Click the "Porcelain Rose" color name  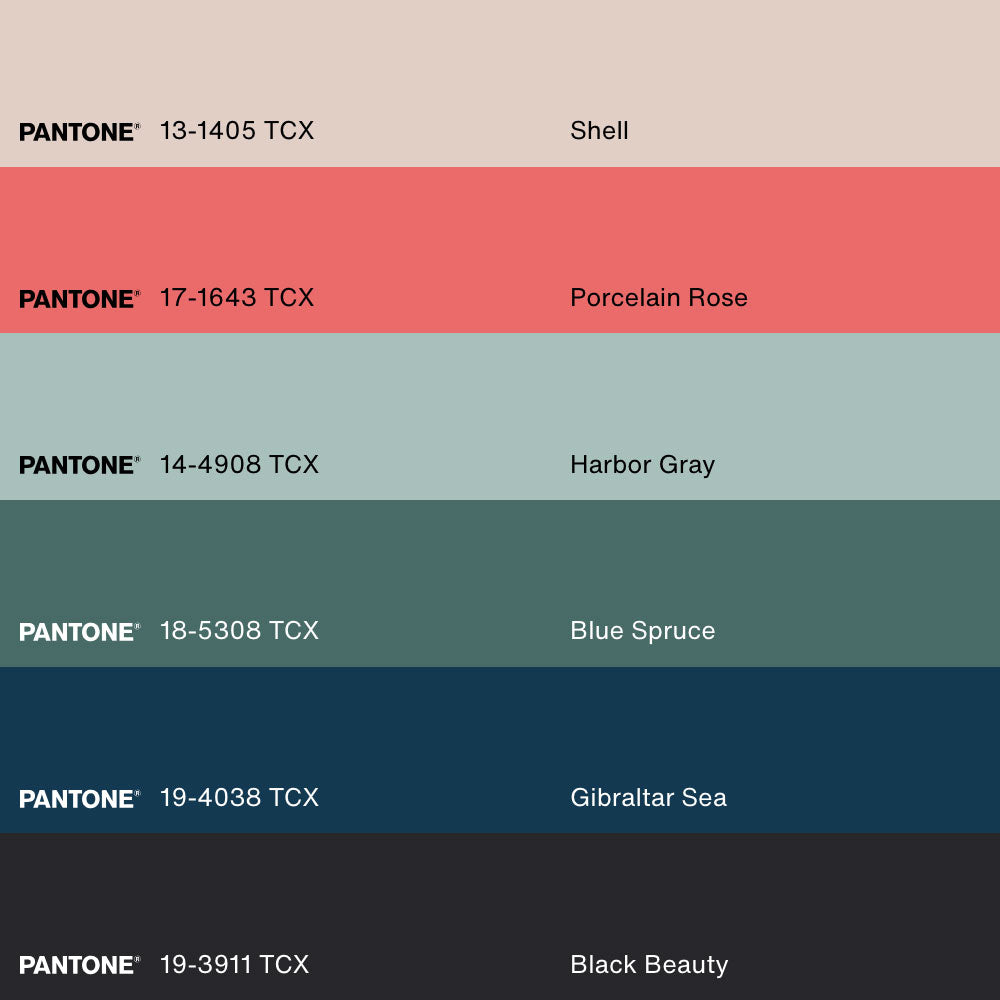coord(658,298)
